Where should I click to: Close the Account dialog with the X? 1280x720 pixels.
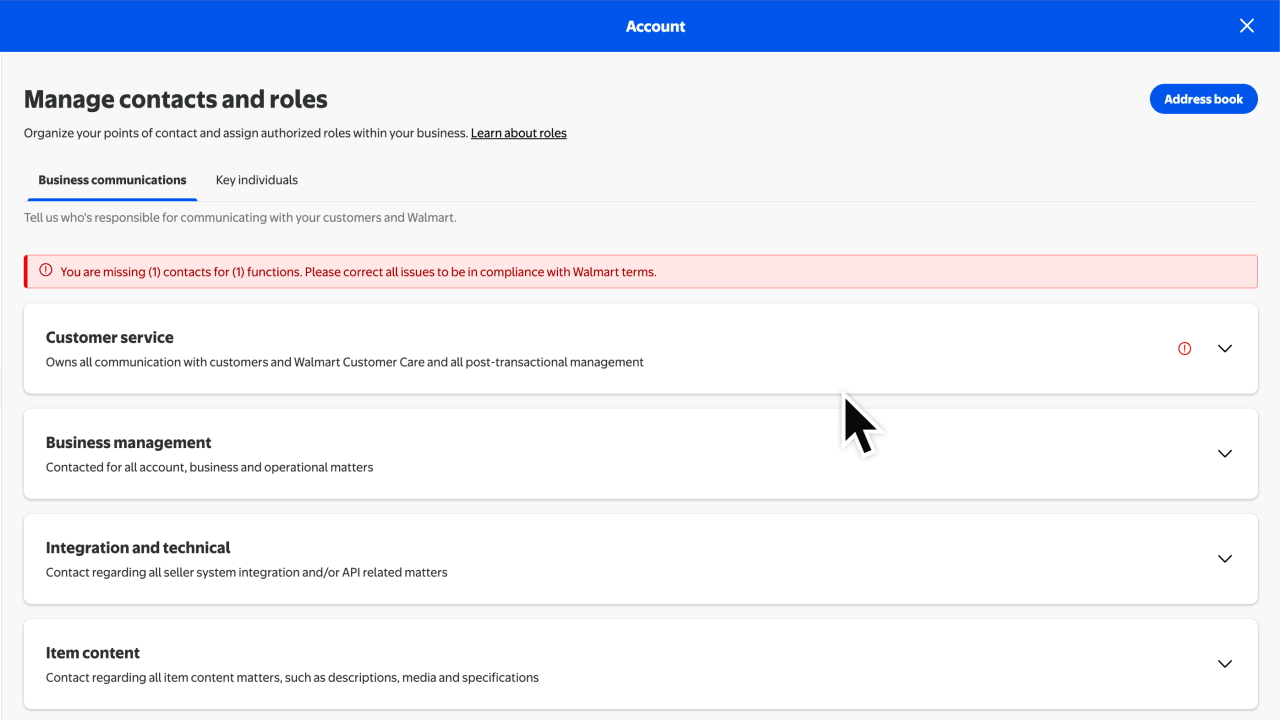(x=1246, y=26)
